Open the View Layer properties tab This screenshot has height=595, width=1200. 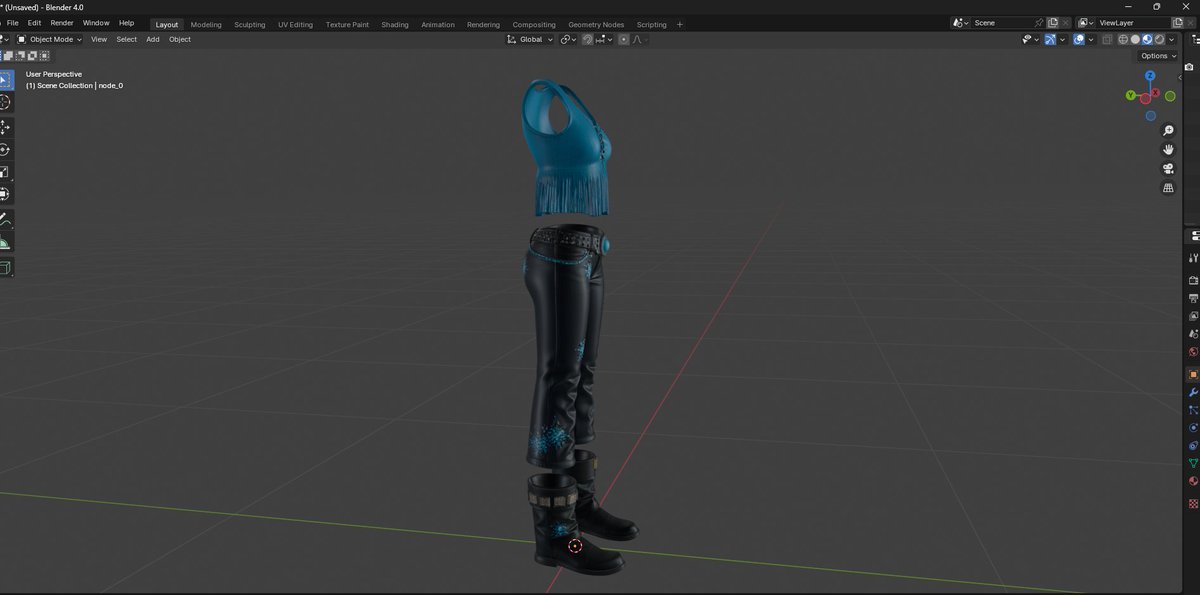click(x=1193, y=316)
